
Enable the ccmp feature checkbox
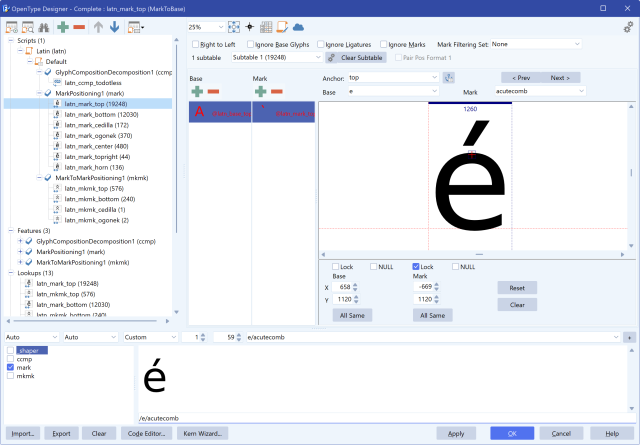[11, 359]
